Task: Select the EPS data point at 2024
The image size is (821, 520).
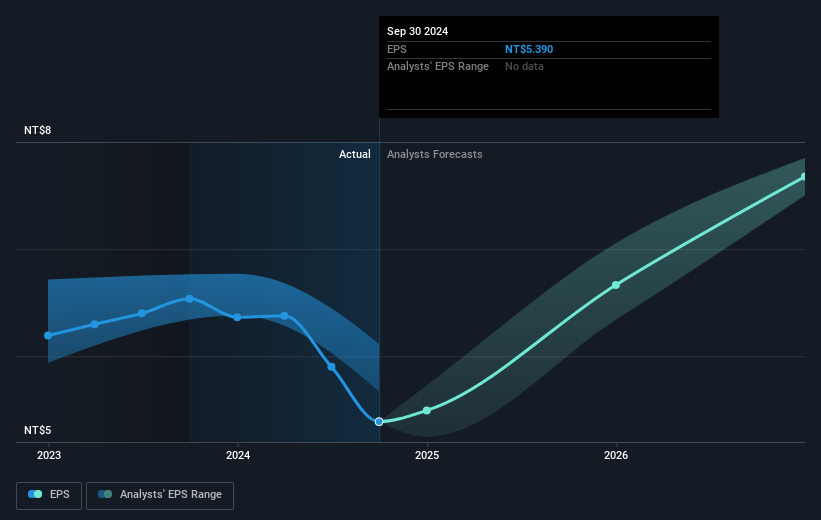Action: pos(237,317)
